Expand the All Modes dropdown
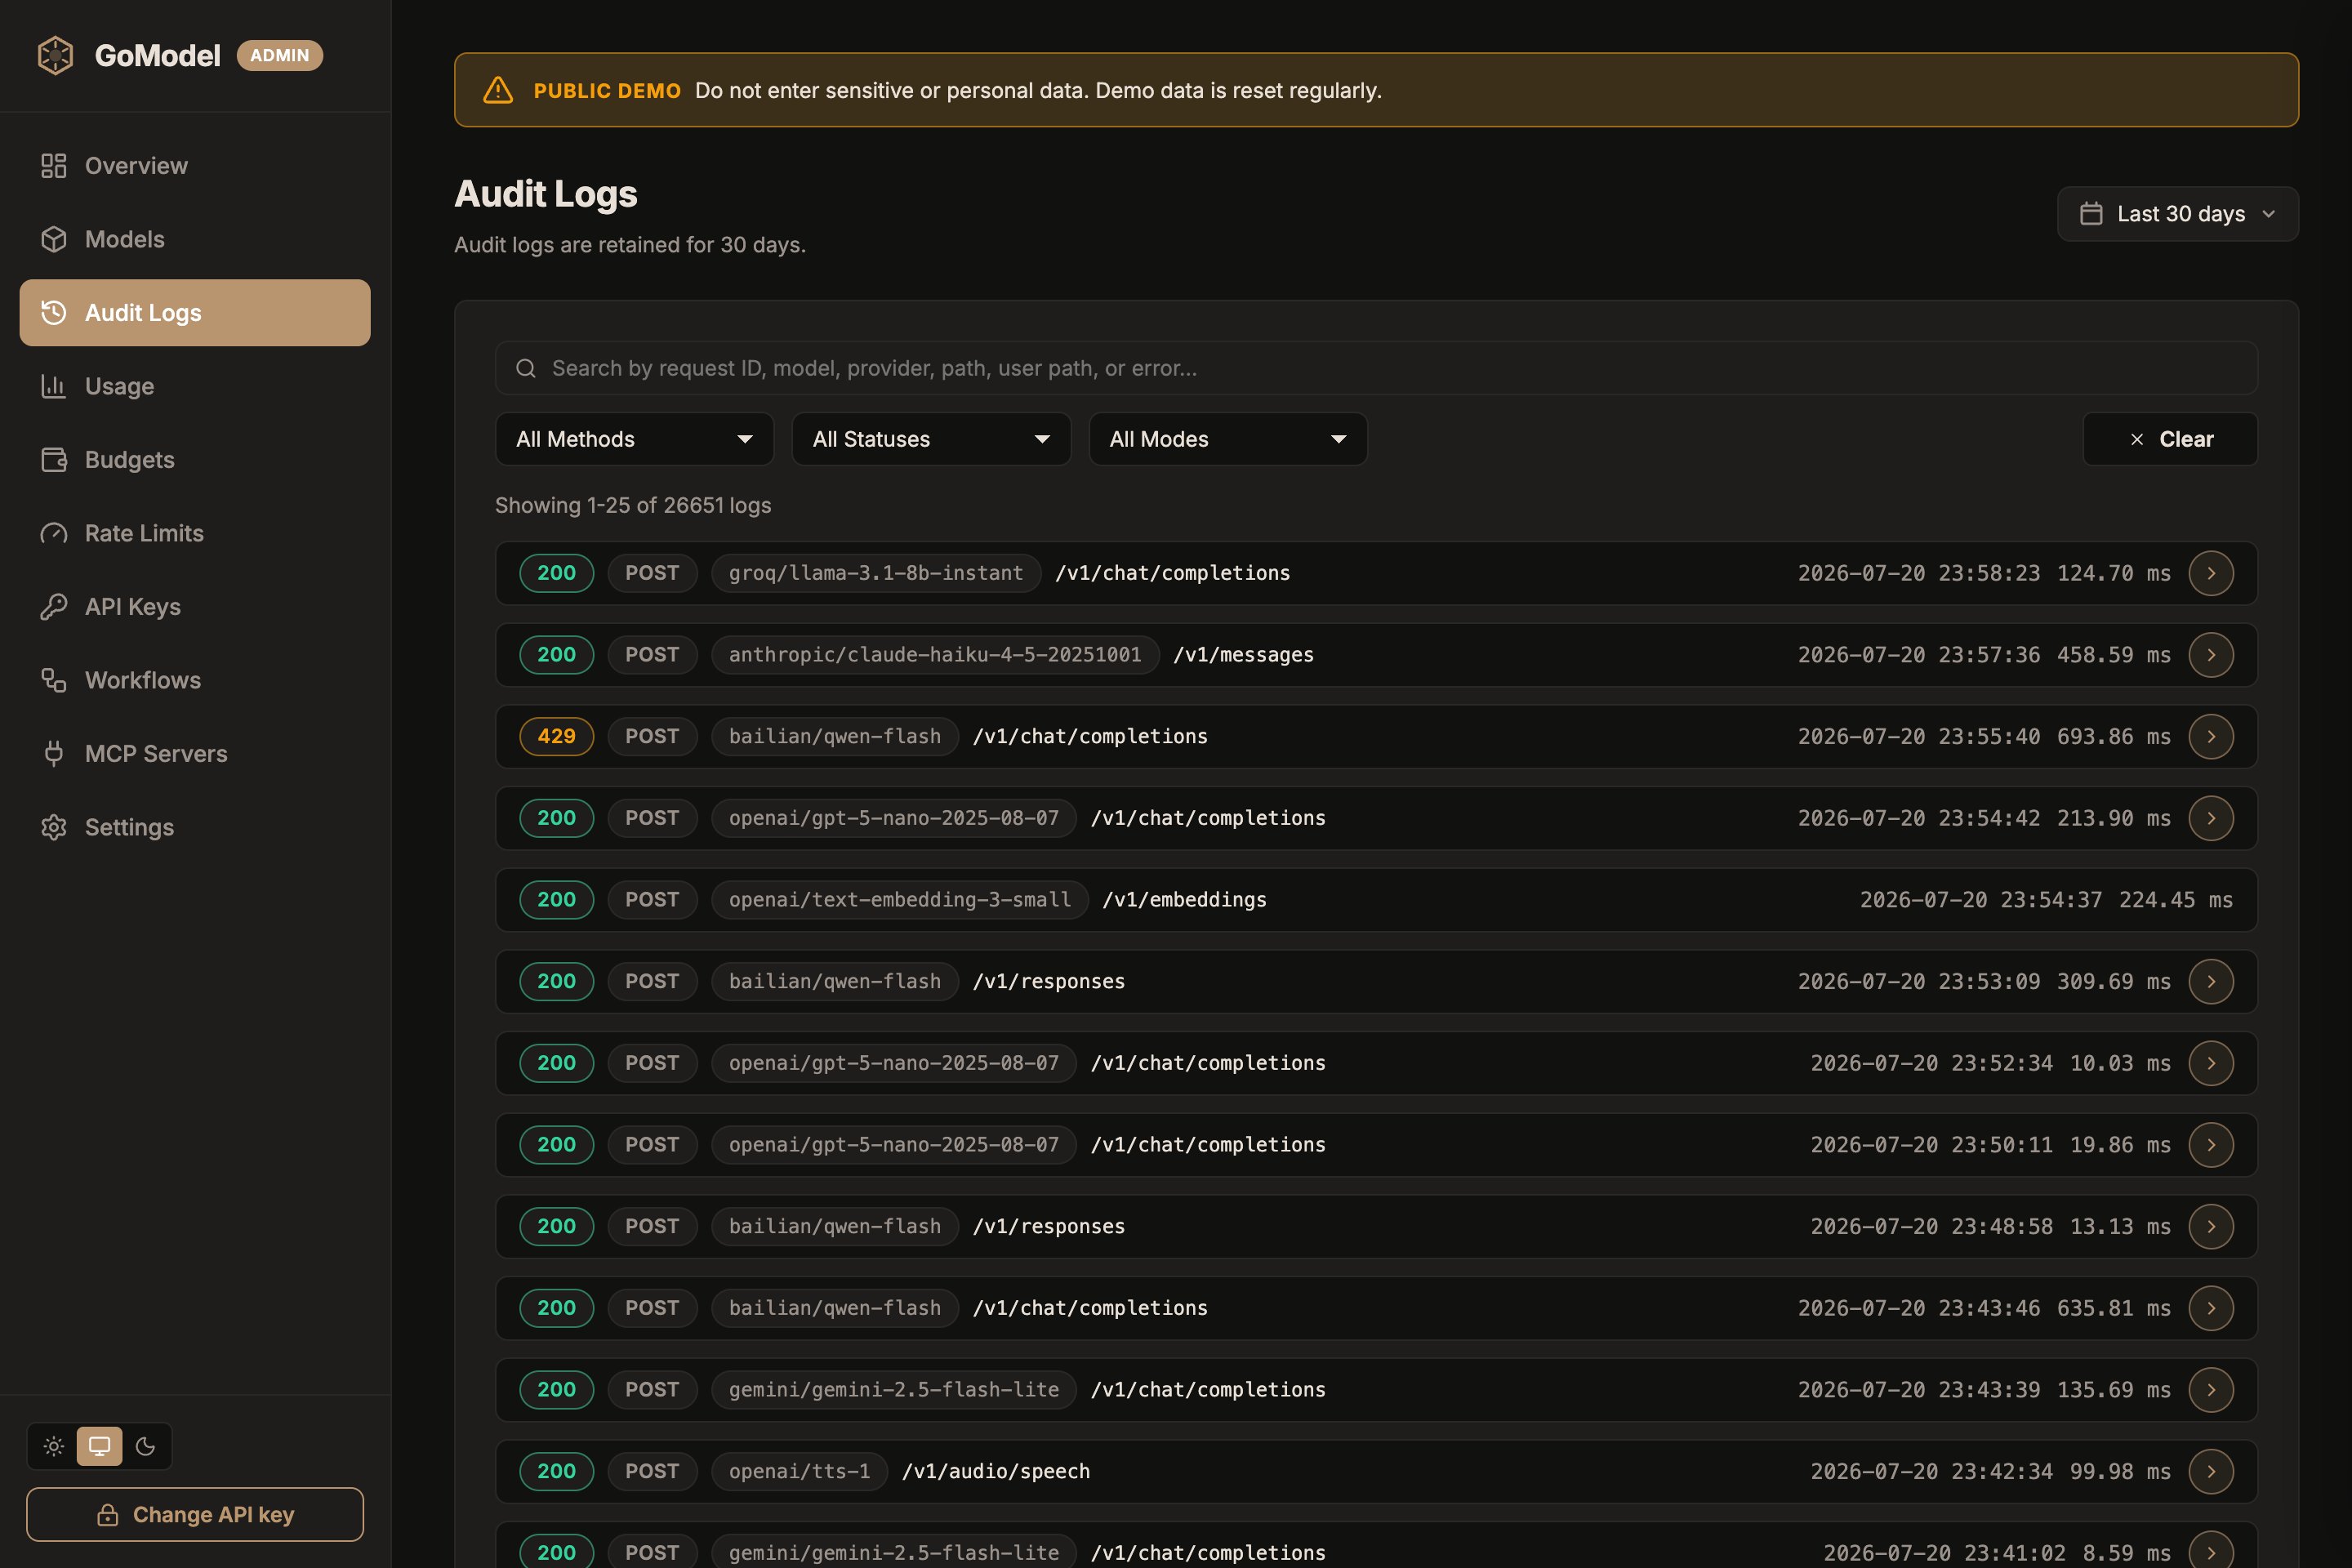This screenshot has width=2352, height=1568. (x=1228, y=439)
